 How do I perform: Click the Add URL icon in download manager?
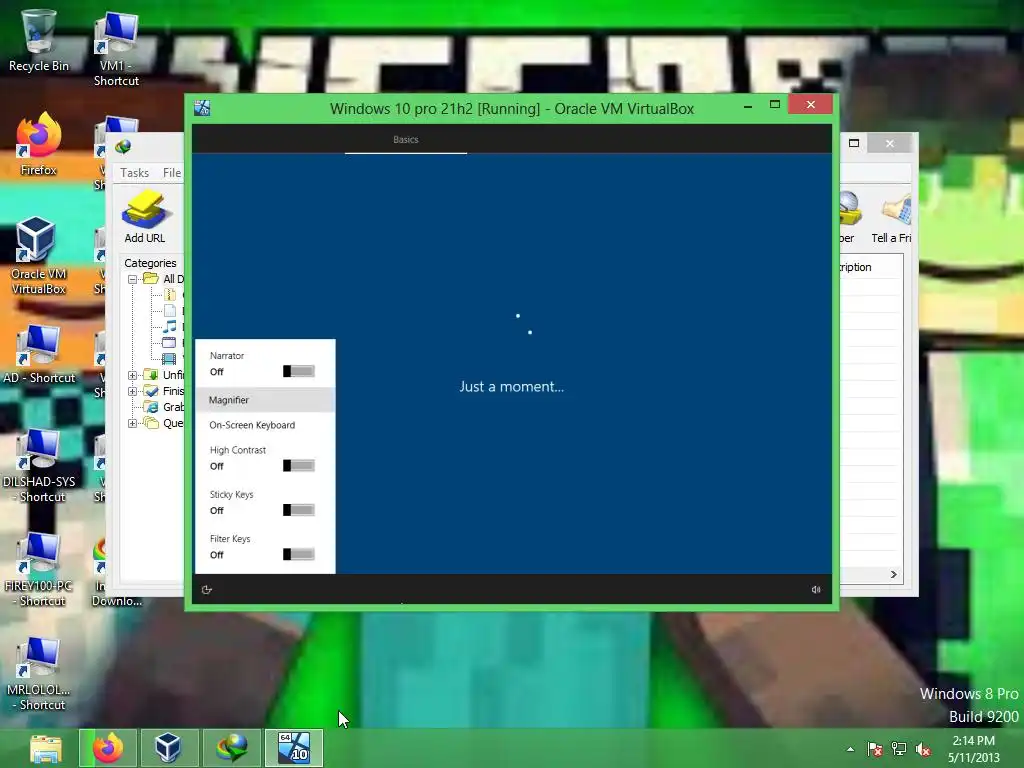coord(145,217)
